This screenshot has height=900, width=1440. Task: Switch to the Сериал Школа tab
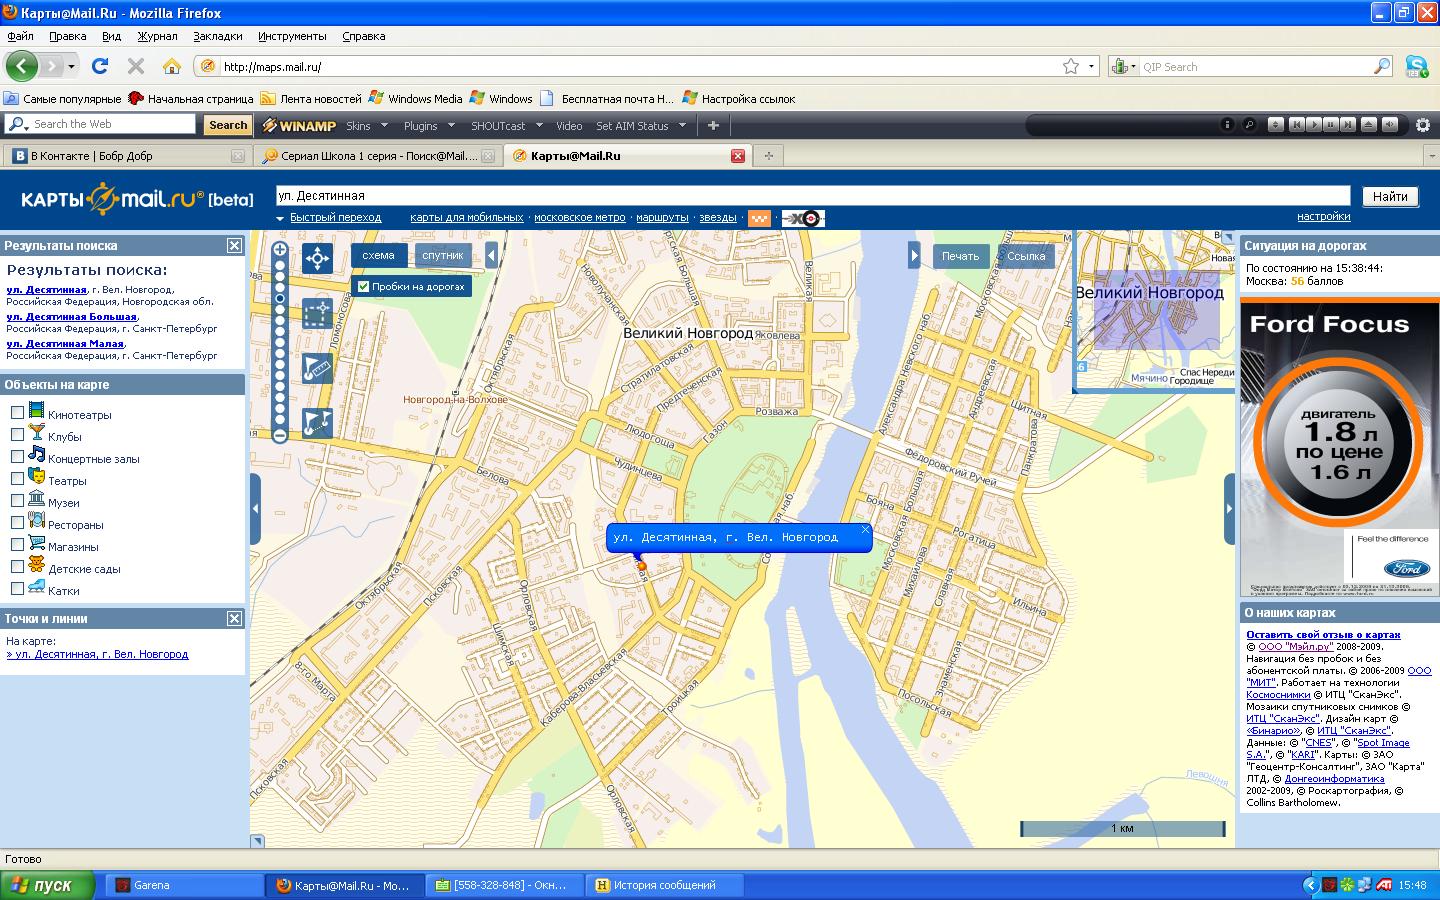point(378,156)
